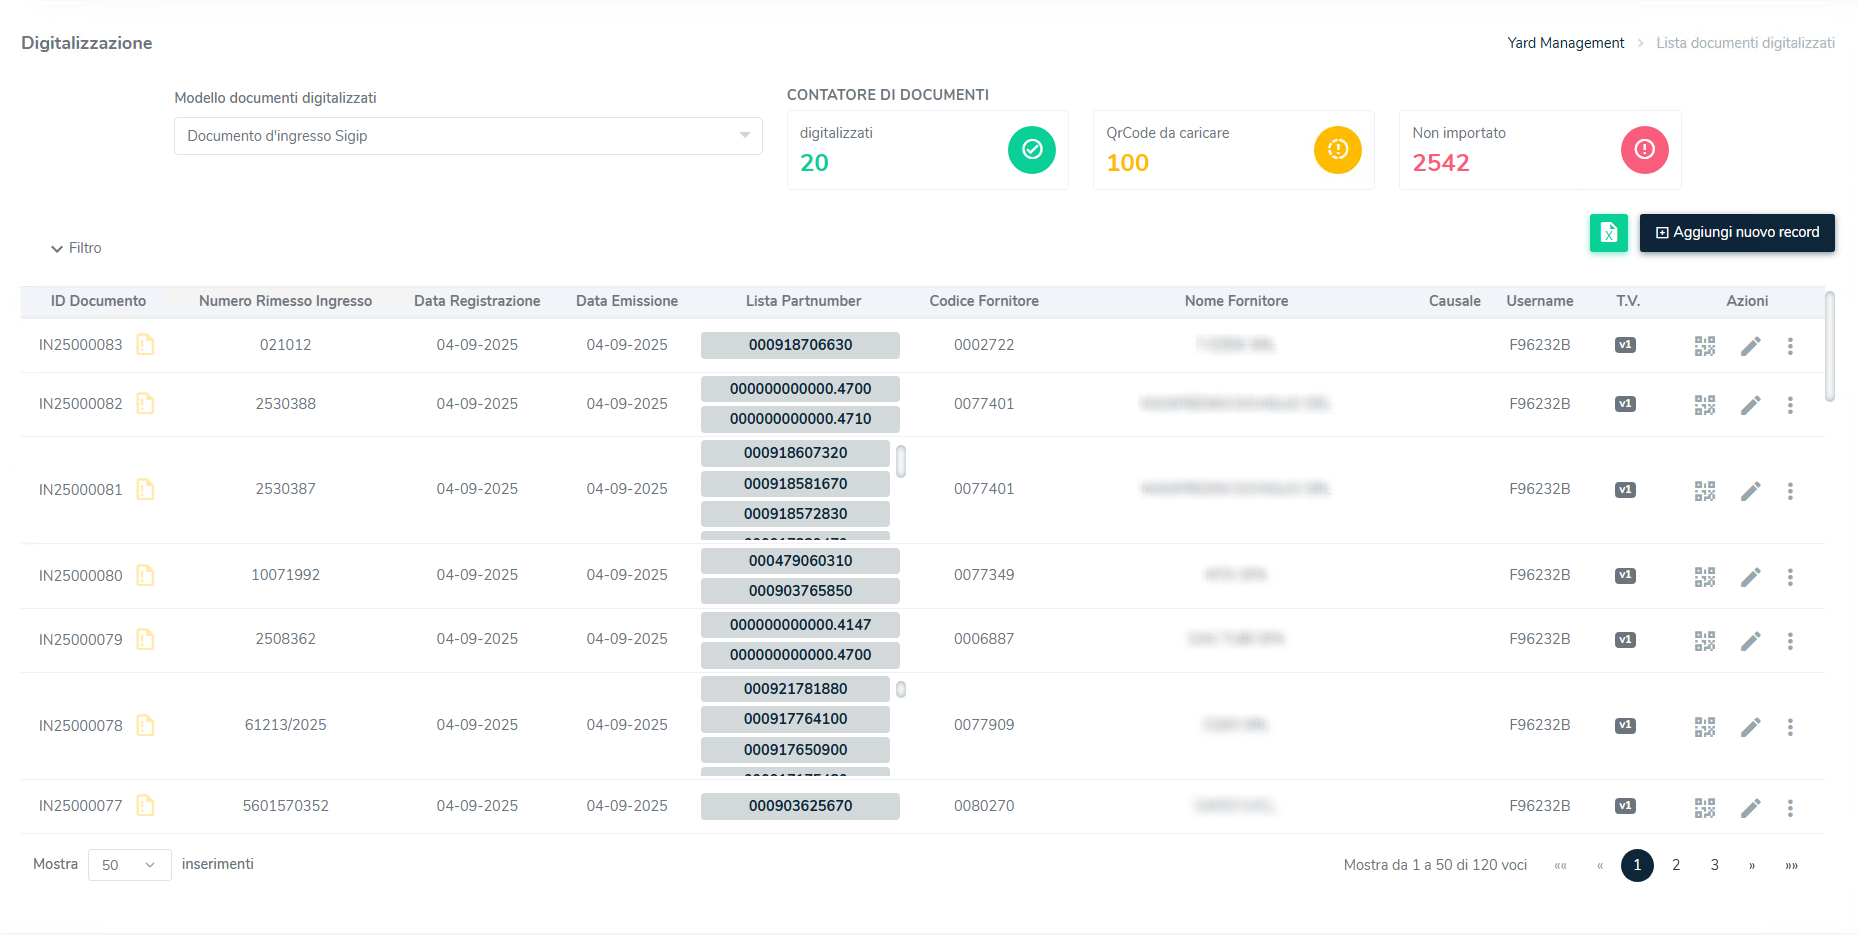Open the three-dot menu for IN25000081
The height and width of the screenshot is (935, 1858).
(x=1790, y=491)
